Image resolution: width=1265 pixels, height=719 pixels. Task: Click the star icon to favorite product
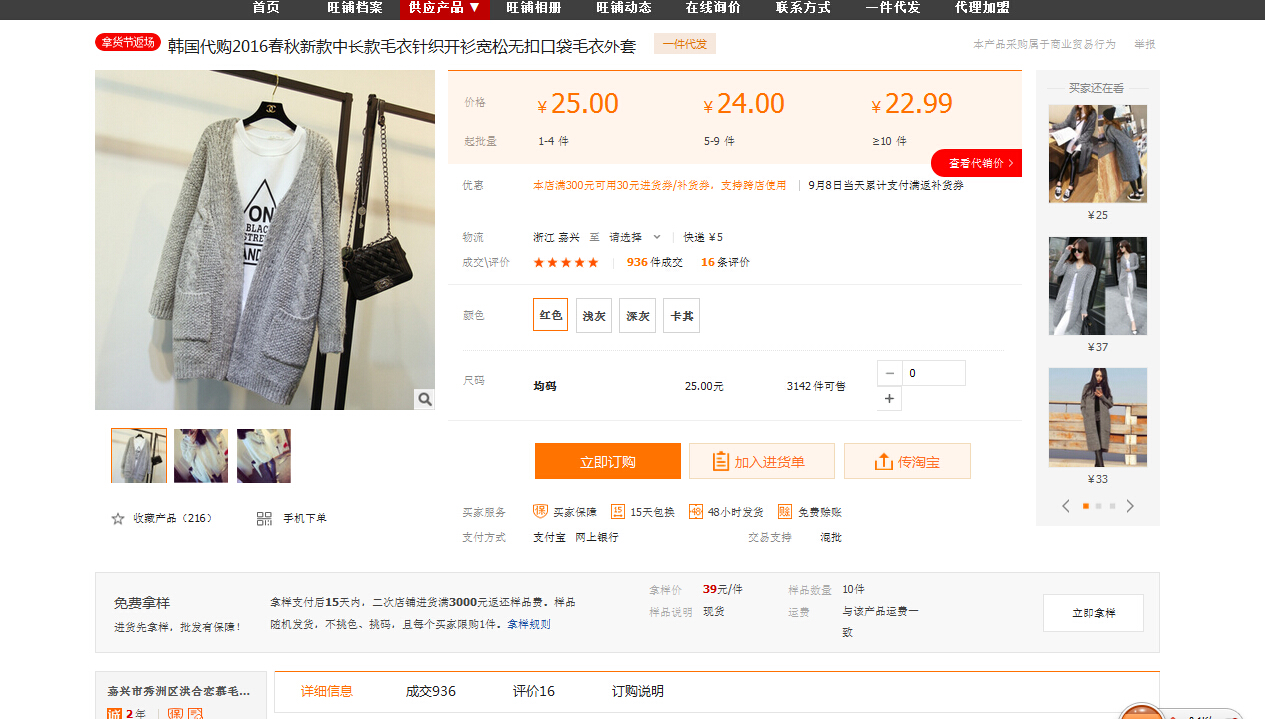118,518
